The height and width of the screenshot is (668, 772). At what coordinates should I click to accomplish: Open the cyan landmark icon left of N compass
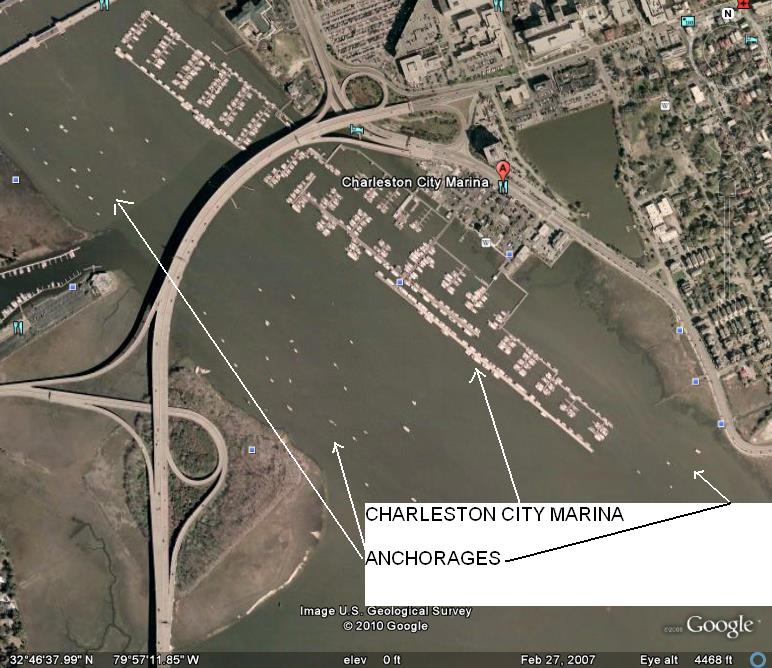(688, 21)
